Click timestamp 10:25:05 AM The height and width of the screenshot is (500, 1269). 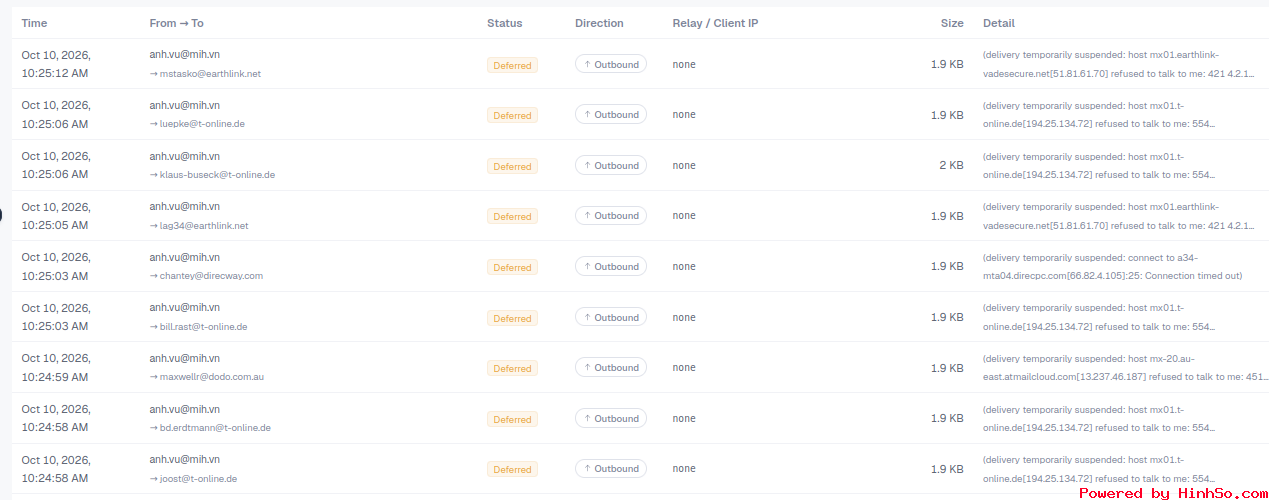click(x=55, y=225)
